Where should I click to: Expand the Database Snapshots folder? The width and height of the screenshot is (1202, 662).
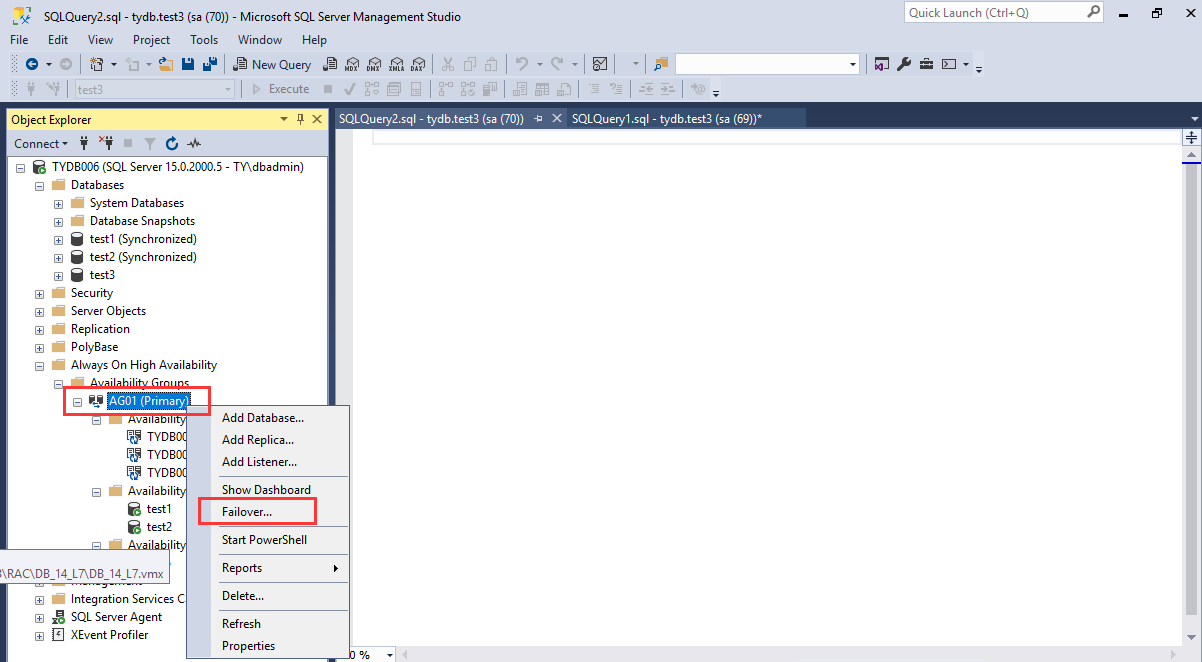pyautogui.click(x=59, y=221)
